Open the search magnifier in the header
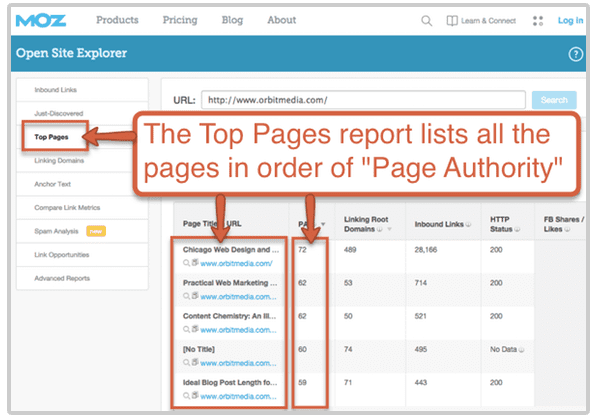 pos(427,20)
